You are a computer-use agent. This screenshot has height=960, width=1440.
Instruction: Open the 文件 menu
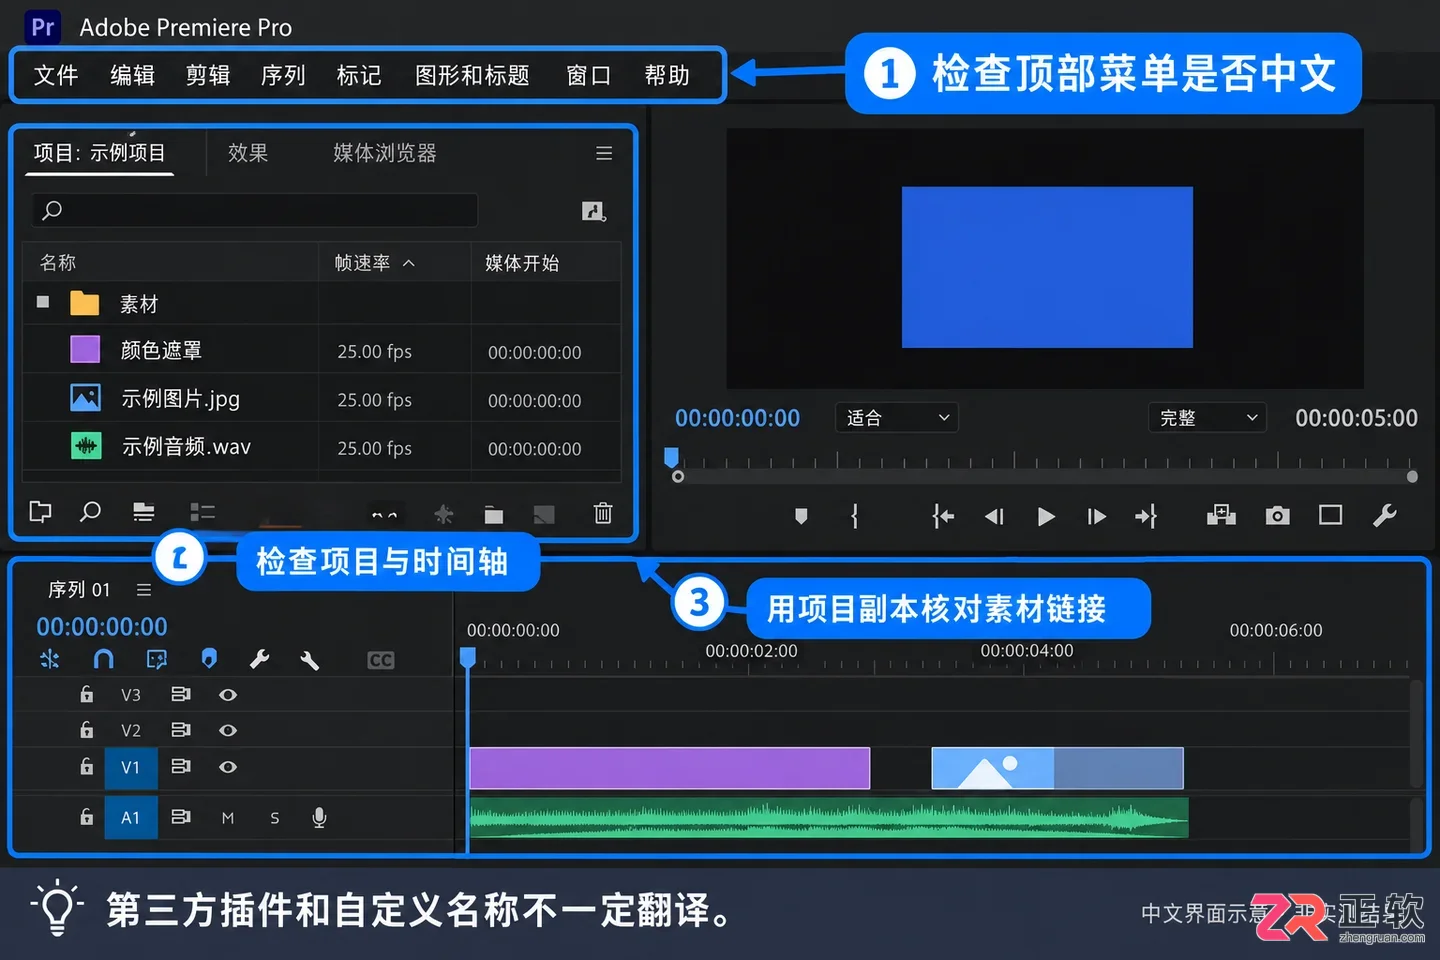point(56,76)
